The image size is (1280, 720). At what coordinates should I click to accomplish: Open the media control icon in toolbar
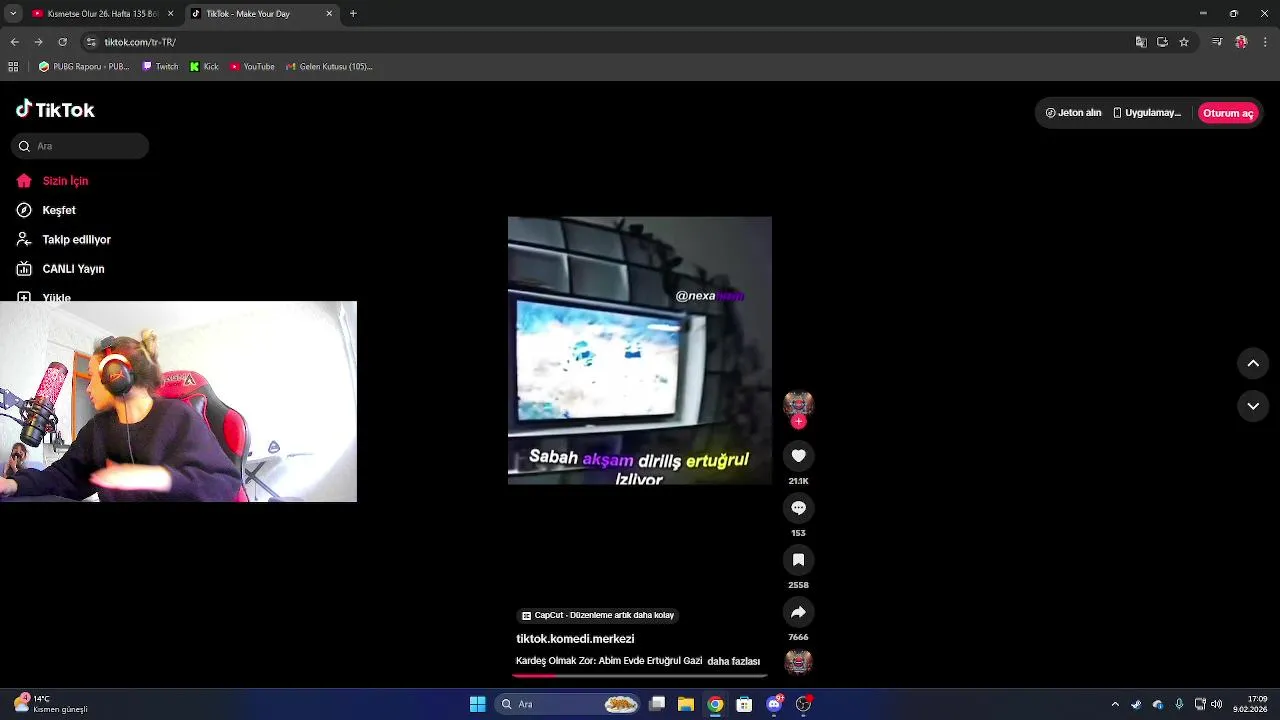point(1217,42)
